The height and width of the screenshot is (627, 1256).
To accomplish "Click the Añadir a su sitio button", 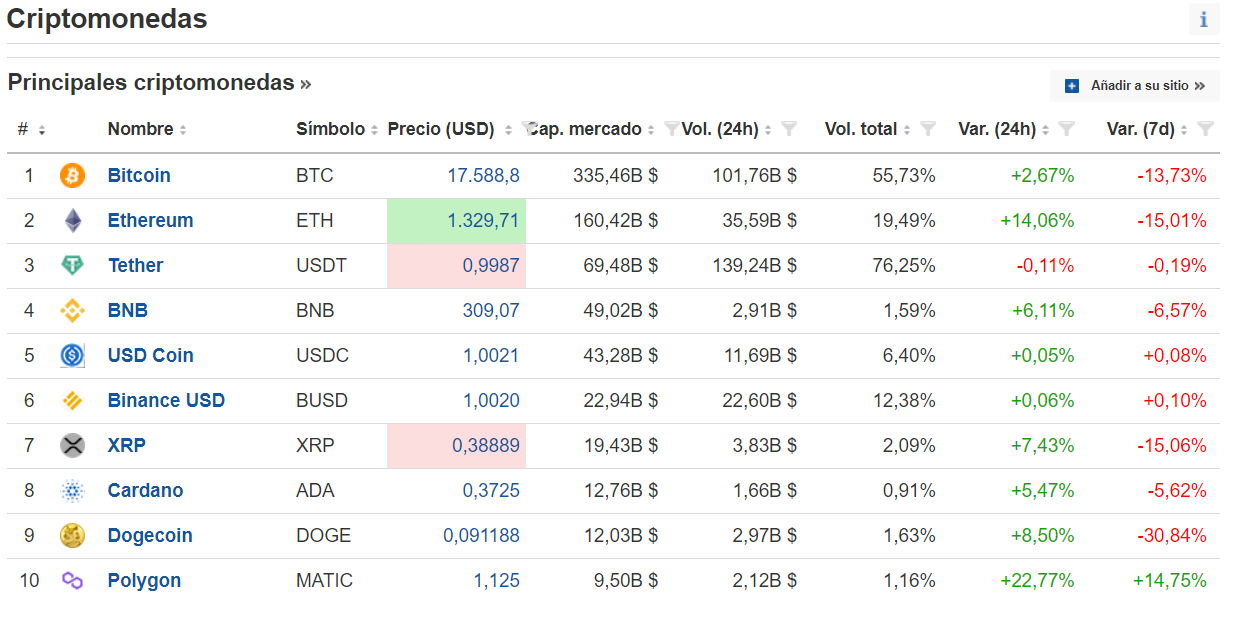I will pyautogui.click(x=1135, y=86).
